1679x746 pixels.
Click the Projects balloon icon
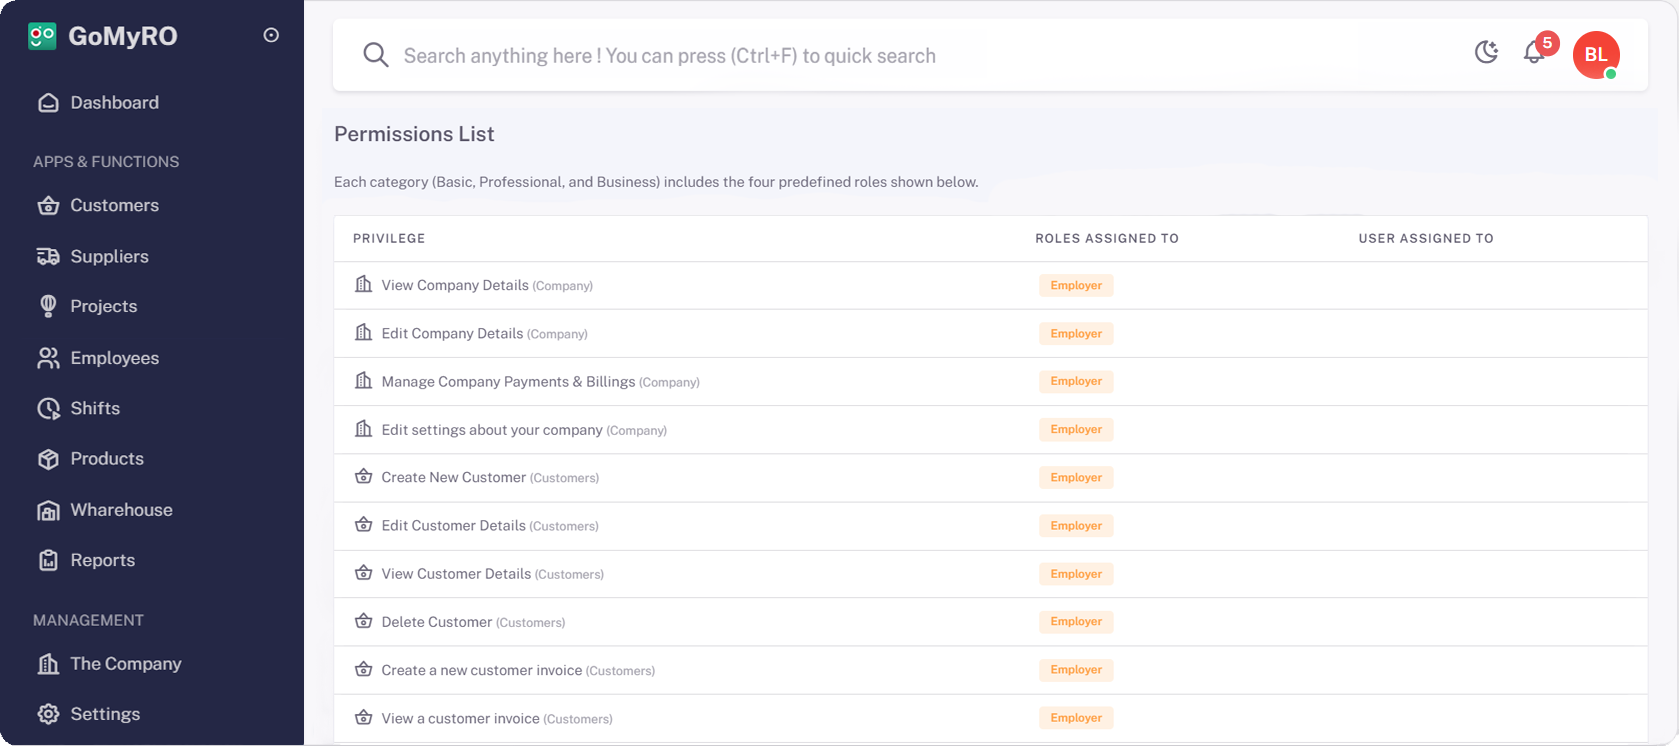[x=48, y=307]
